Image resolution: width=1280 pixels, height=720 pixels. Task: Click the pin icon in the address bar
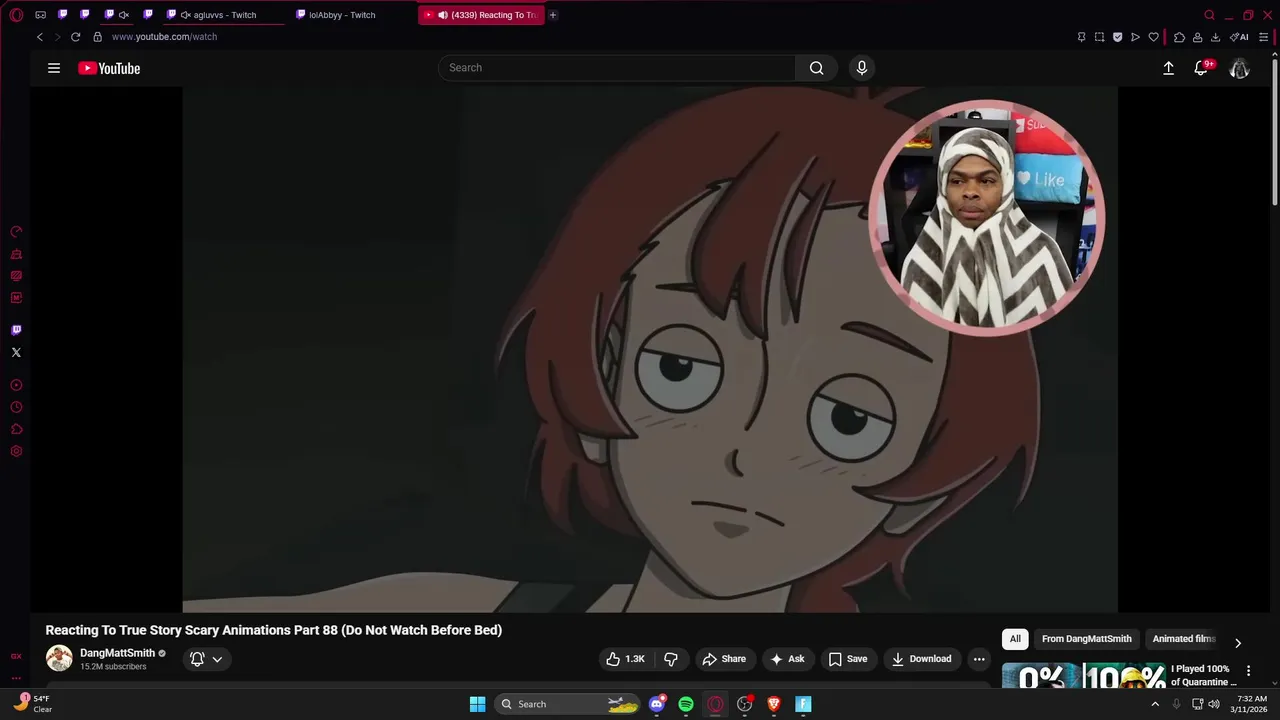pos(1081,37)
